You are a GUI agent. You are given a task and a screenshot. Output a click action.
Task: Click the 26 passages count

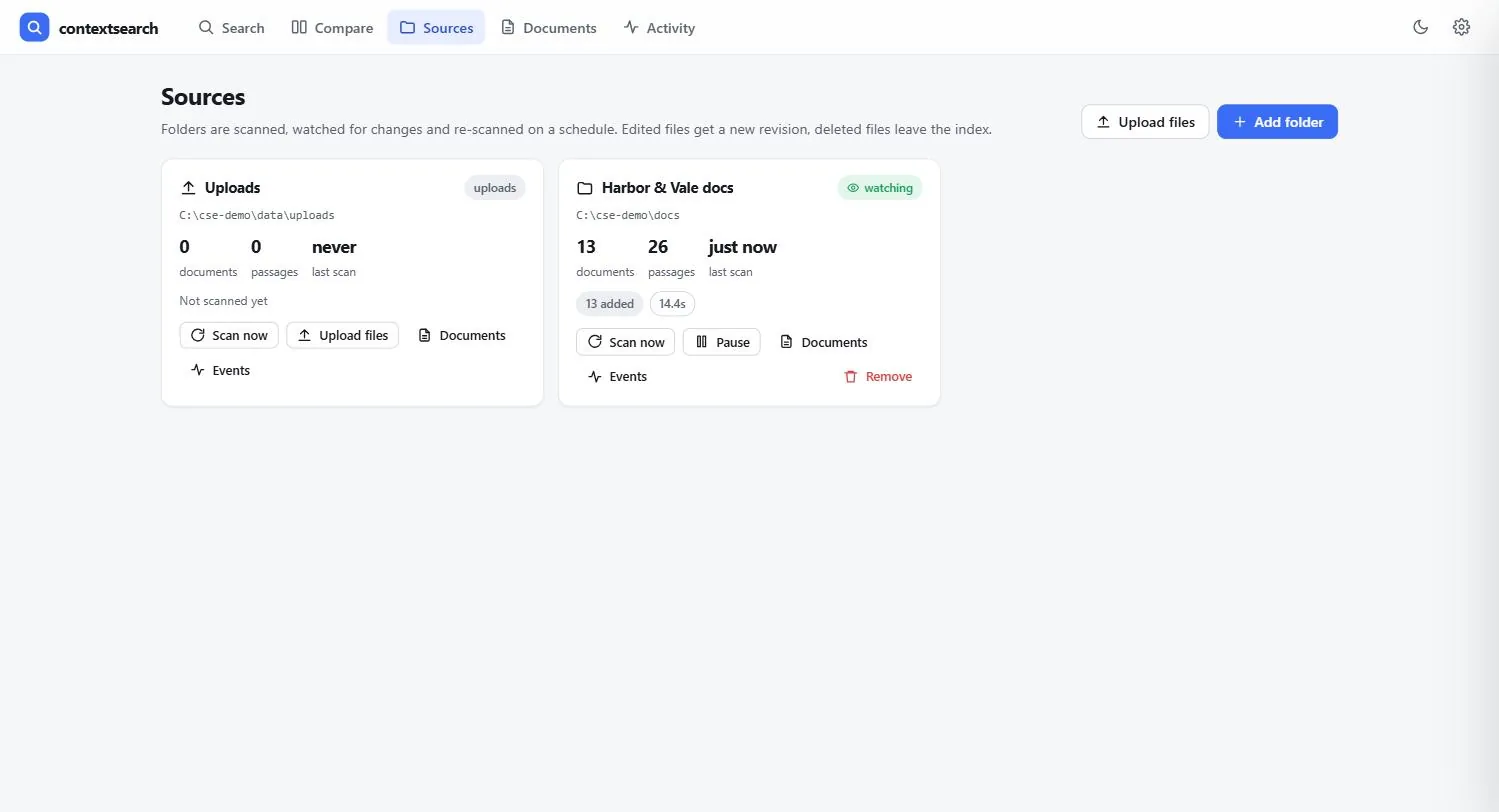(x=658, y=247)
